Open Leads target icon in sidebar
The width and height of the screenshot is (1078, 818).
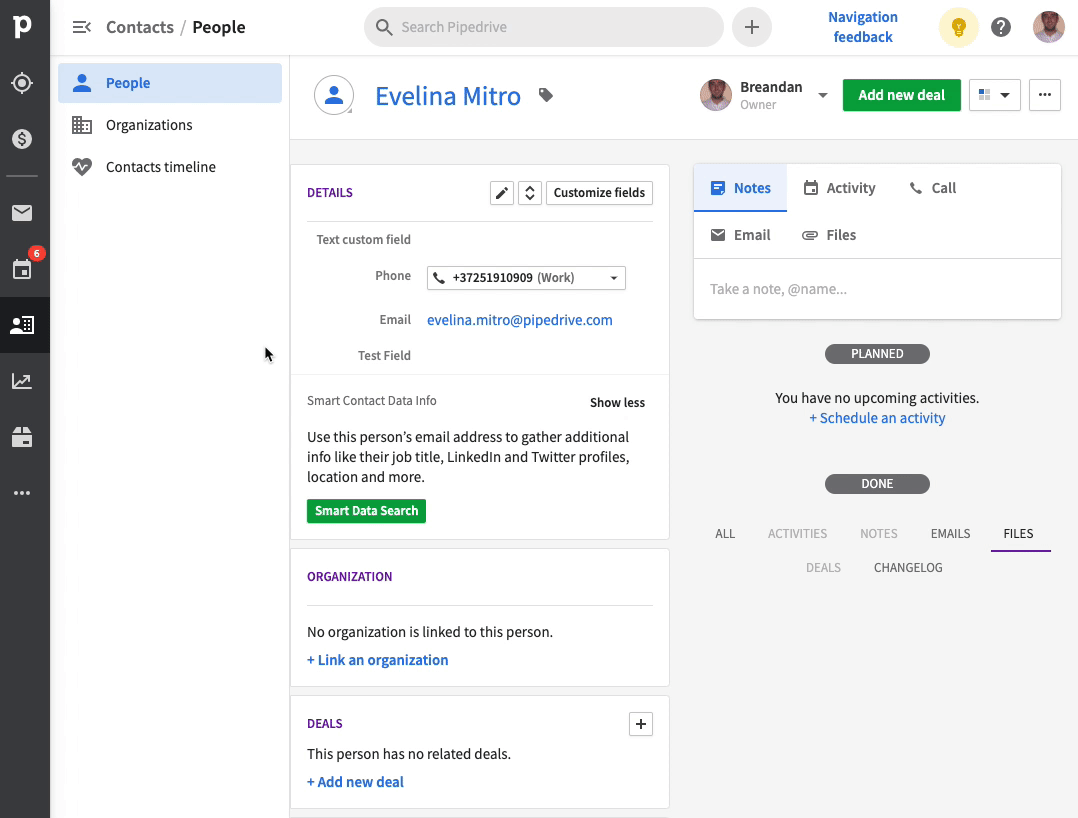coord(22,83)
